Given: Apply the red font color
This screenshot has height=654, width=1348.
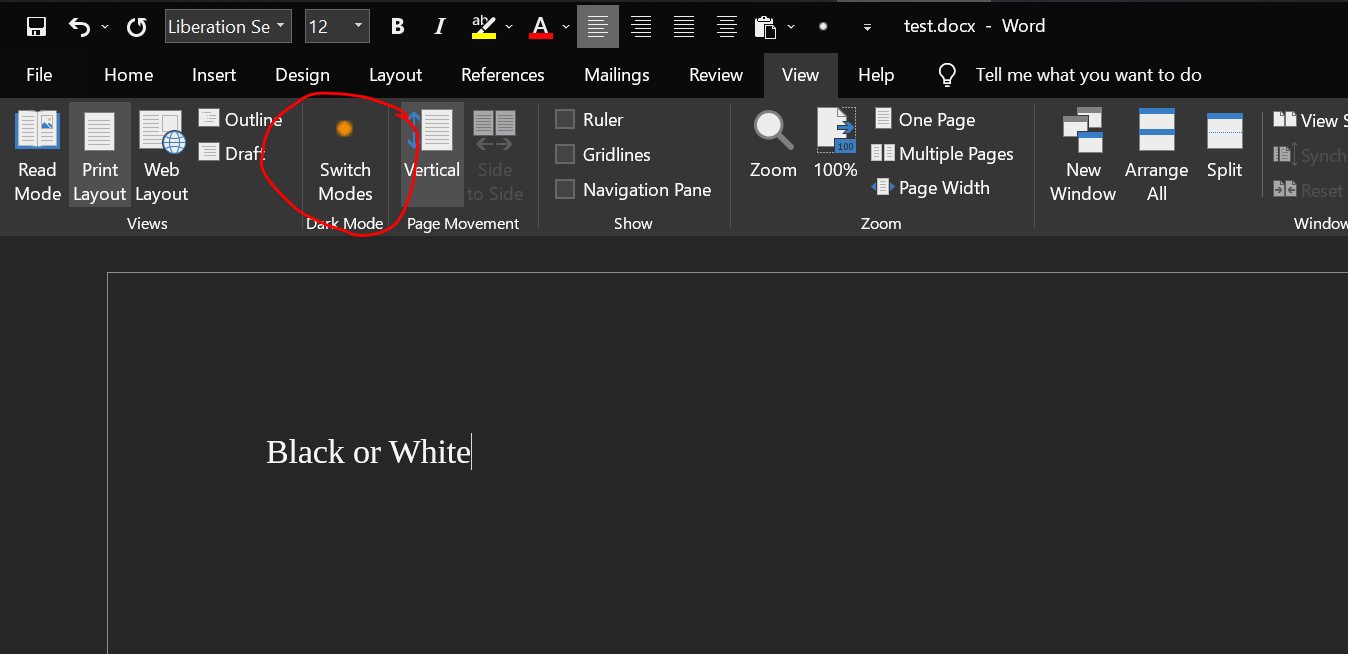Looking at the screenshot, I should [541, 27].
